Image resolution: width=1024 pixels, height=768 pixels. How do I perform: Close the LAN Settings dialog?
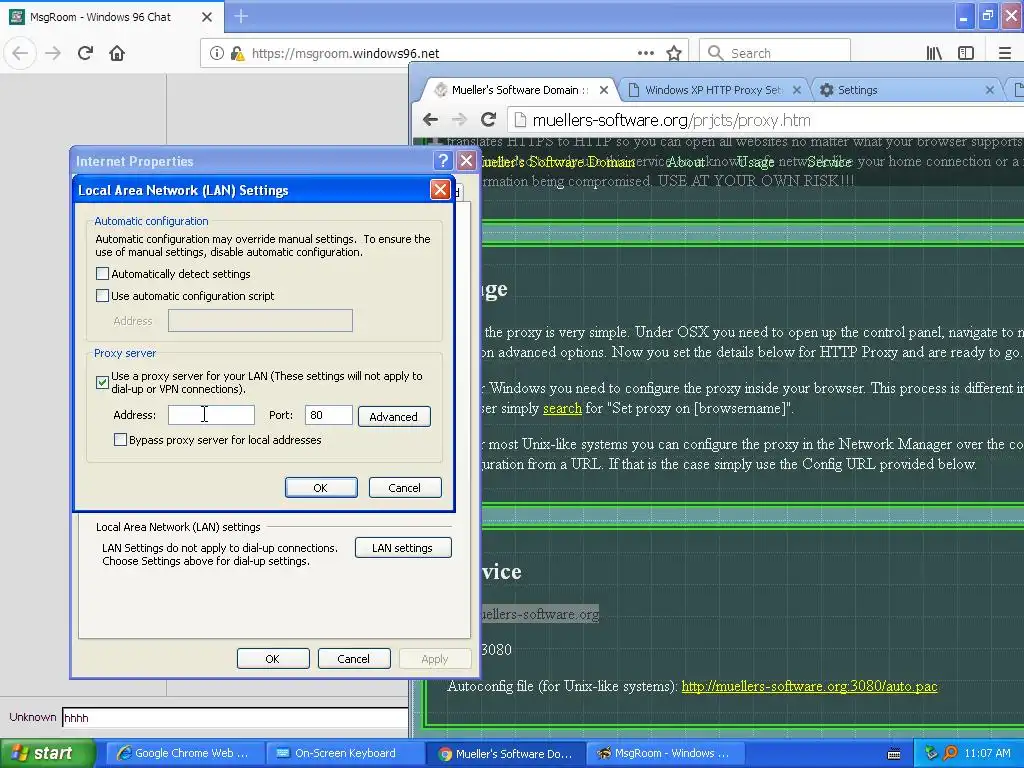[x=440, y=189]
